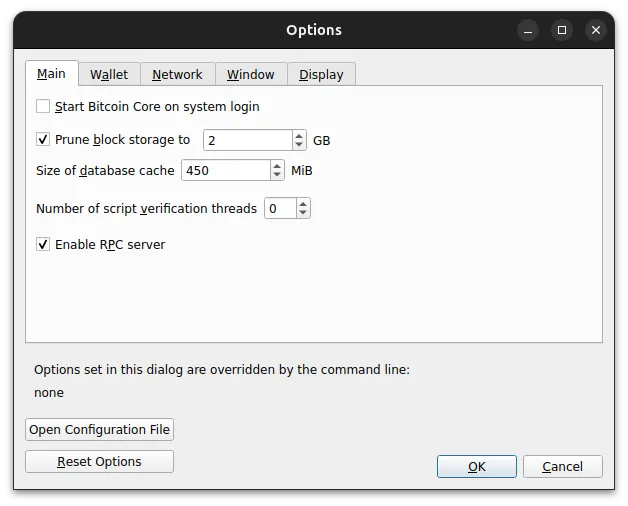Screen dimensions: 628x506
Task: Click the 'Prune block storage to' label
Action: (122, 139)
